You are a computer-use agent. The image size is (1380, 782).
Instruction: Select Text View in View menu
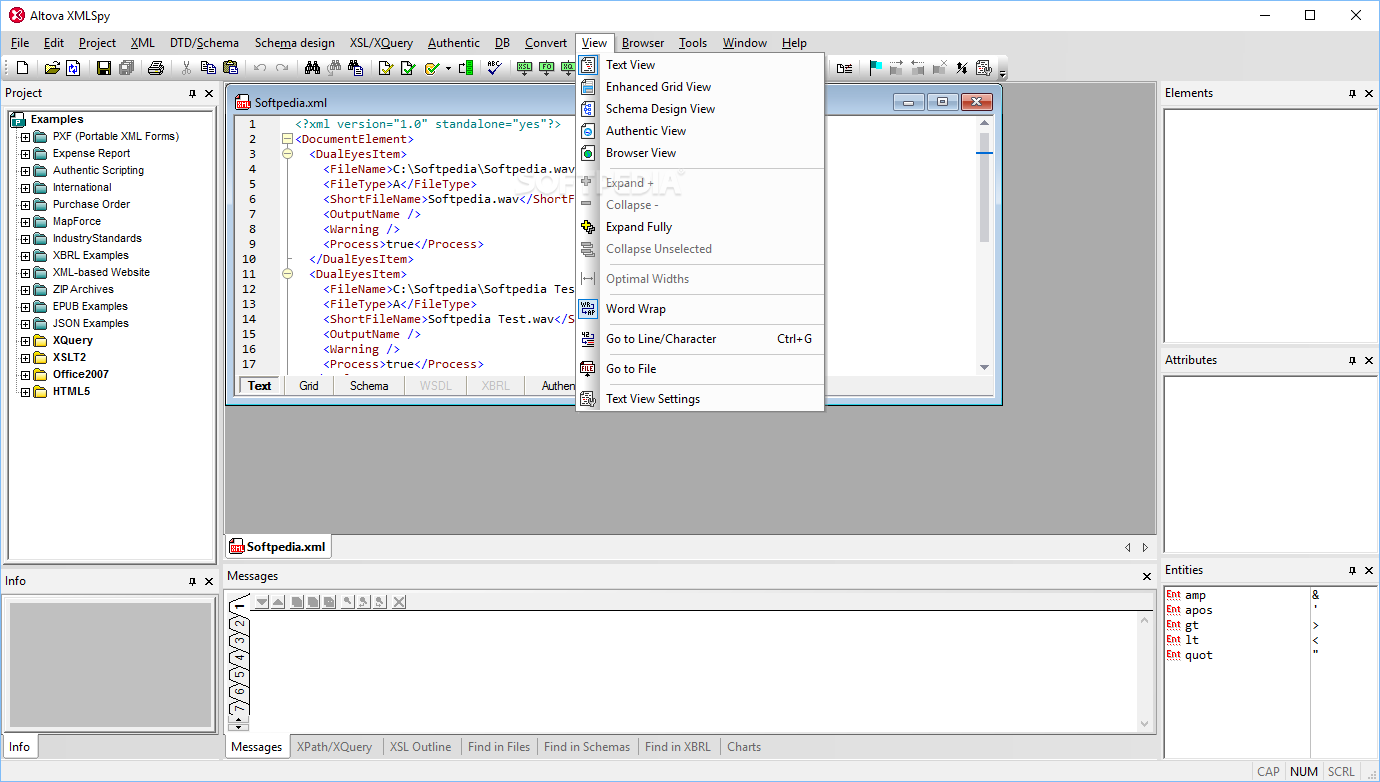click(700, 65)
